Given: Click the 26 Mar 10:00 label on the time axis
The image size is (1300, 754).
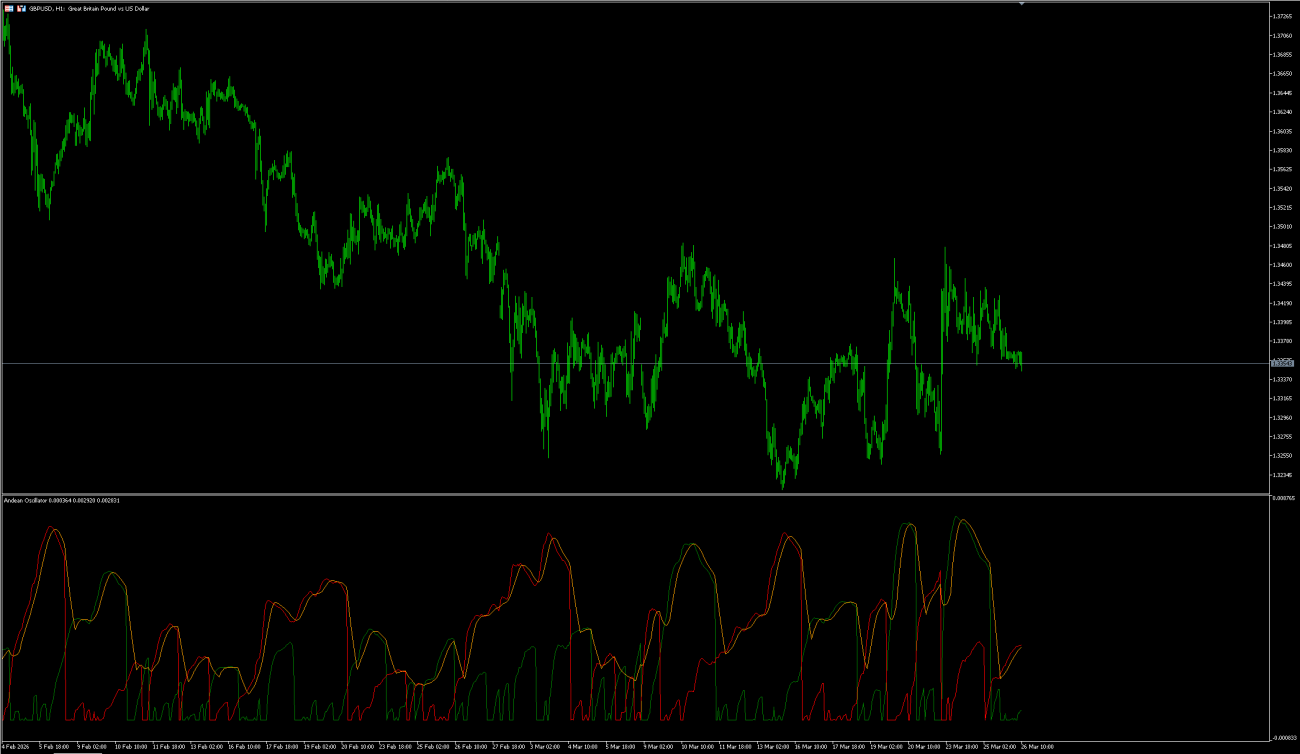Looking at the screenshot, I should [x=1035, y=746].
